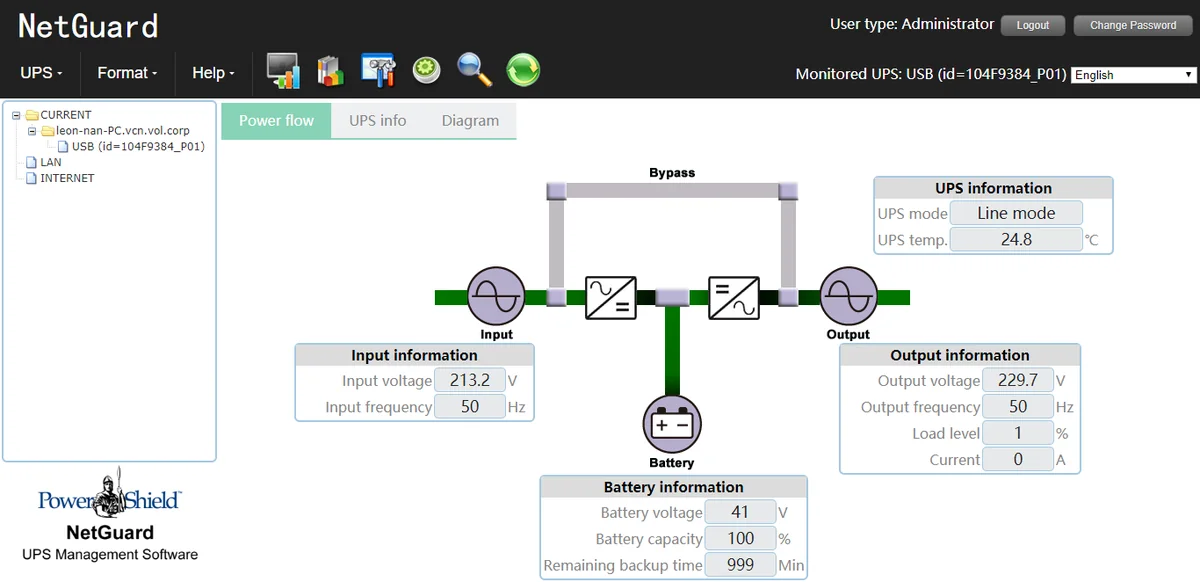Click the PowerShield logo
Image resolution: width=1200 pixels, height=582 pixels.
[x=110, y=495]
